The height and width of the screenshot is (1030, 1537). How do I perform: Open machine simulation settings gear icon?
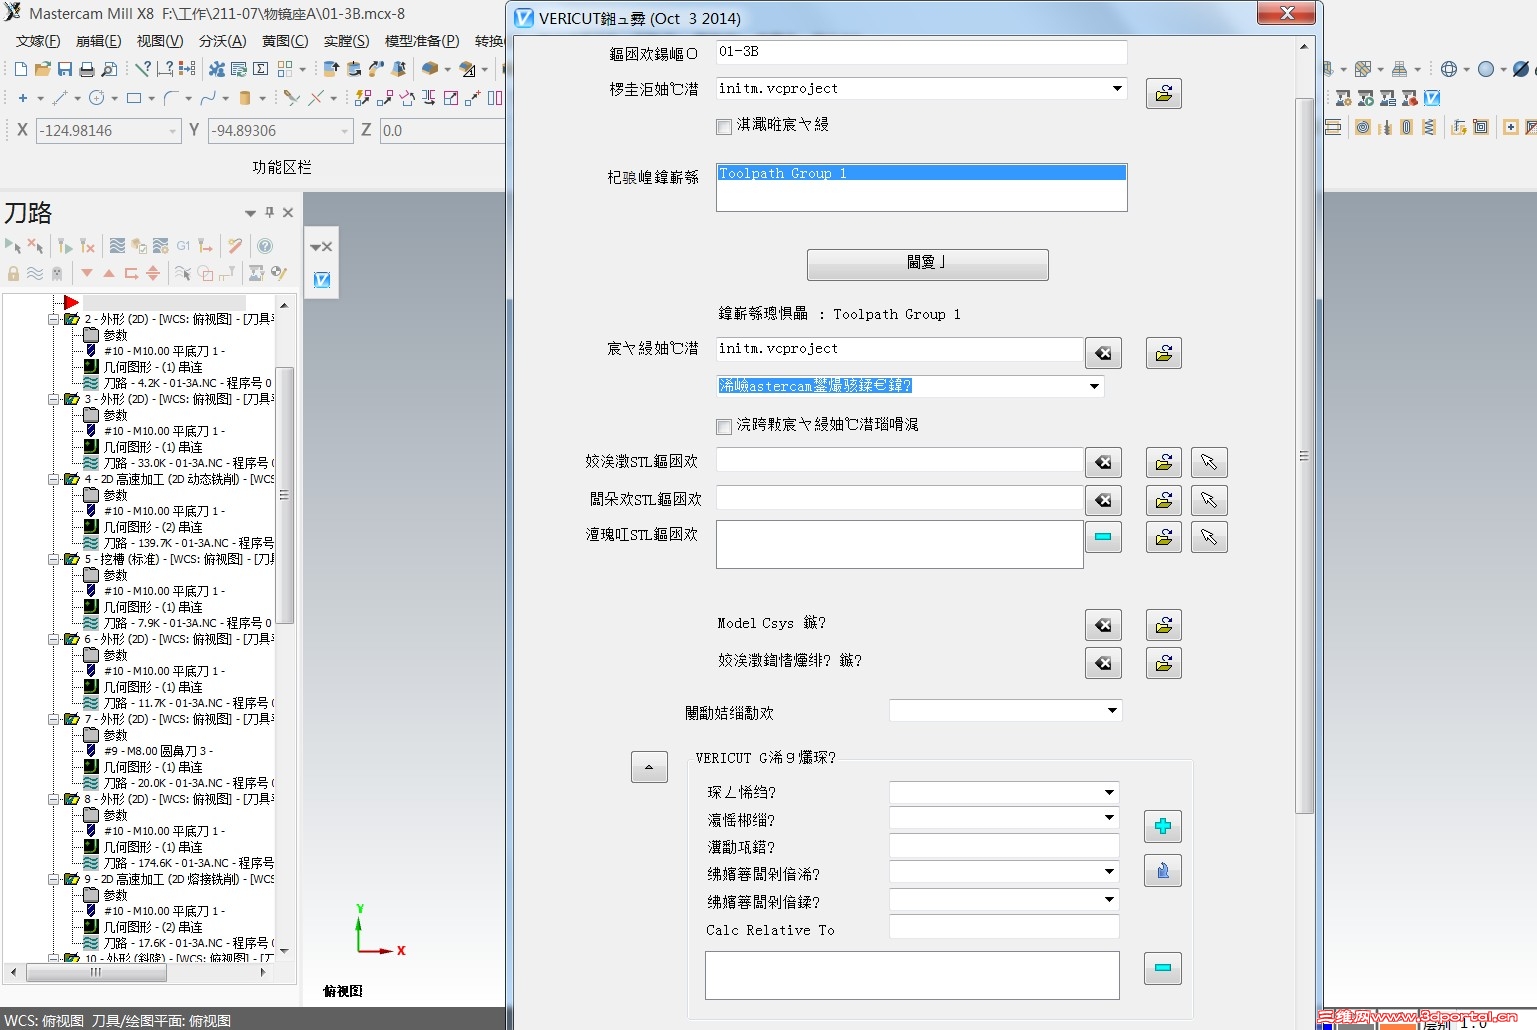1343,98
